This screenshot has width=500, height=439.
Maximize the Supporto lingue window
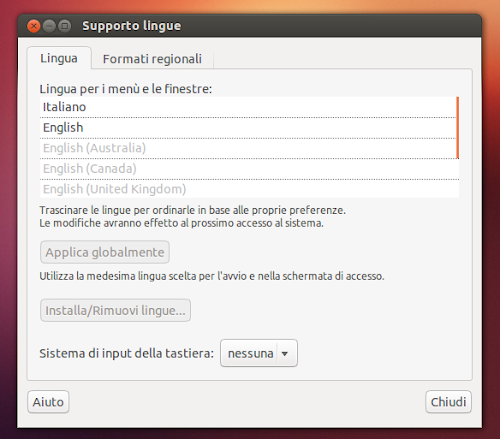[x=64, y=26]
